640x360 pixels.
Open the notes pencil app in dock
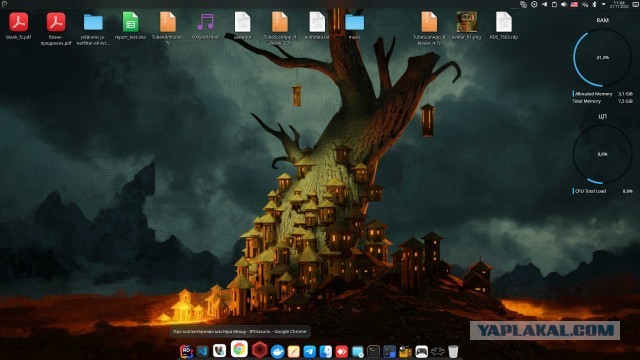[x=293, y=351]
